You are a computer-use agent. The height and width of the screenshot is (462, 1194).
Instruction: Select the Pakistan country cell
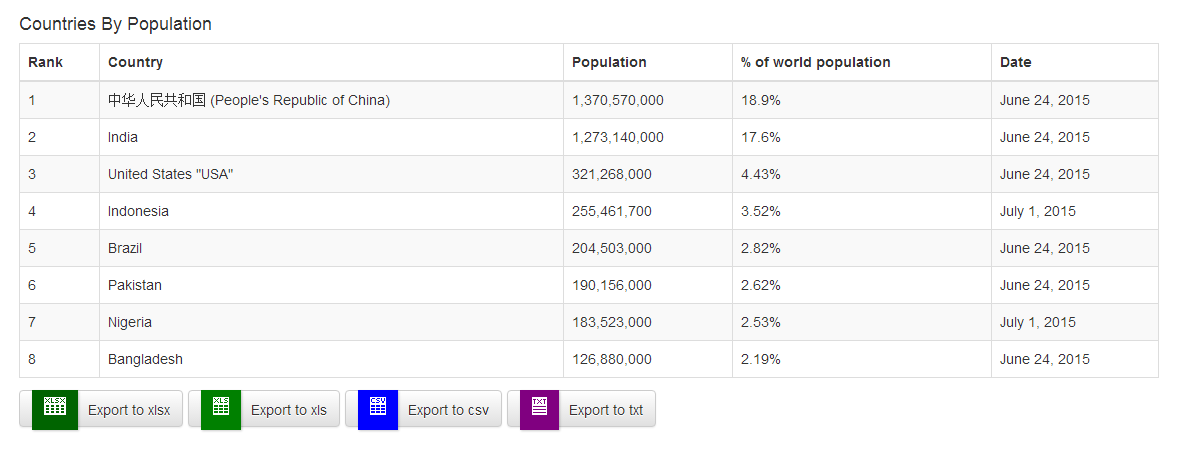pos(331,285)
